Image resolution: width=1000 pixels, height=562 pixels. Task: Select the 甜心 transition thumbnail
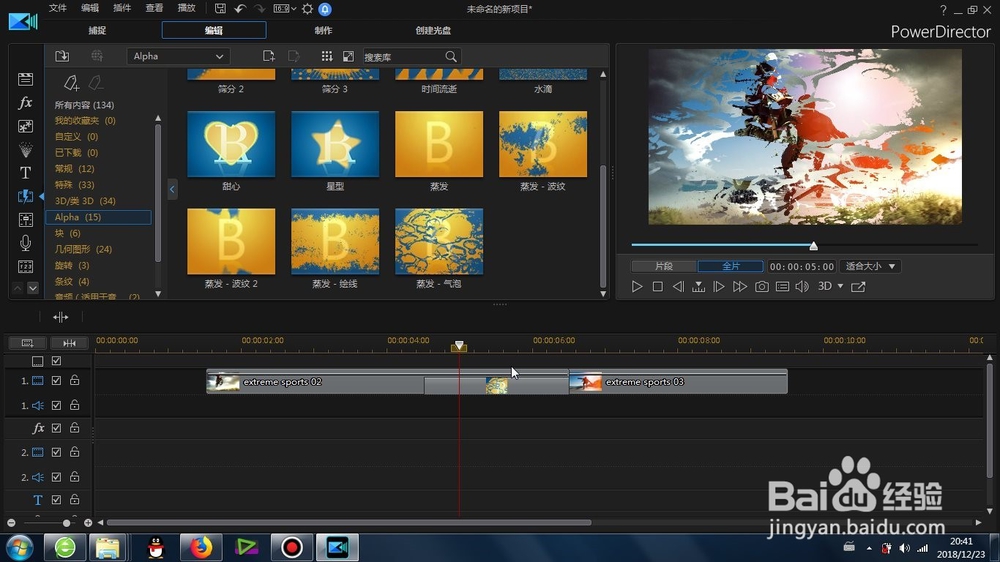click(231, 144)
